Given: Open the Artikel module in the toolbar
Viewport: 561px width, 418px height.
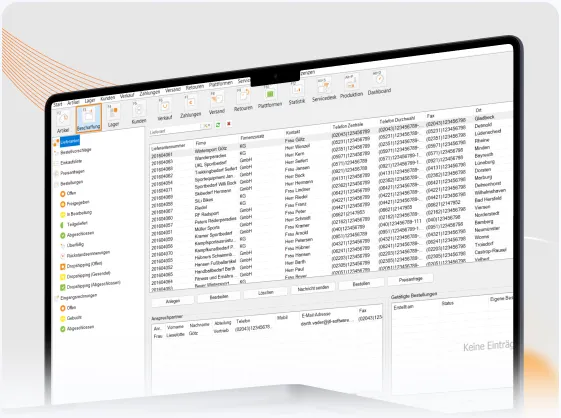Looking at the screenshot, I should tap(63, 122).
